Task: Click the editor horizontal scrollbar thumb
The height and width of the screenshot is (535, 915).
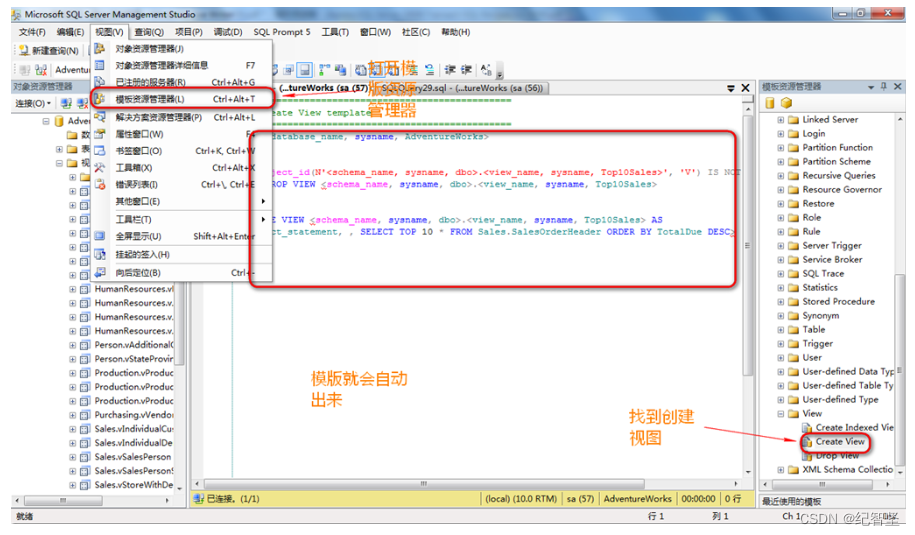Action: click(424, 484)
